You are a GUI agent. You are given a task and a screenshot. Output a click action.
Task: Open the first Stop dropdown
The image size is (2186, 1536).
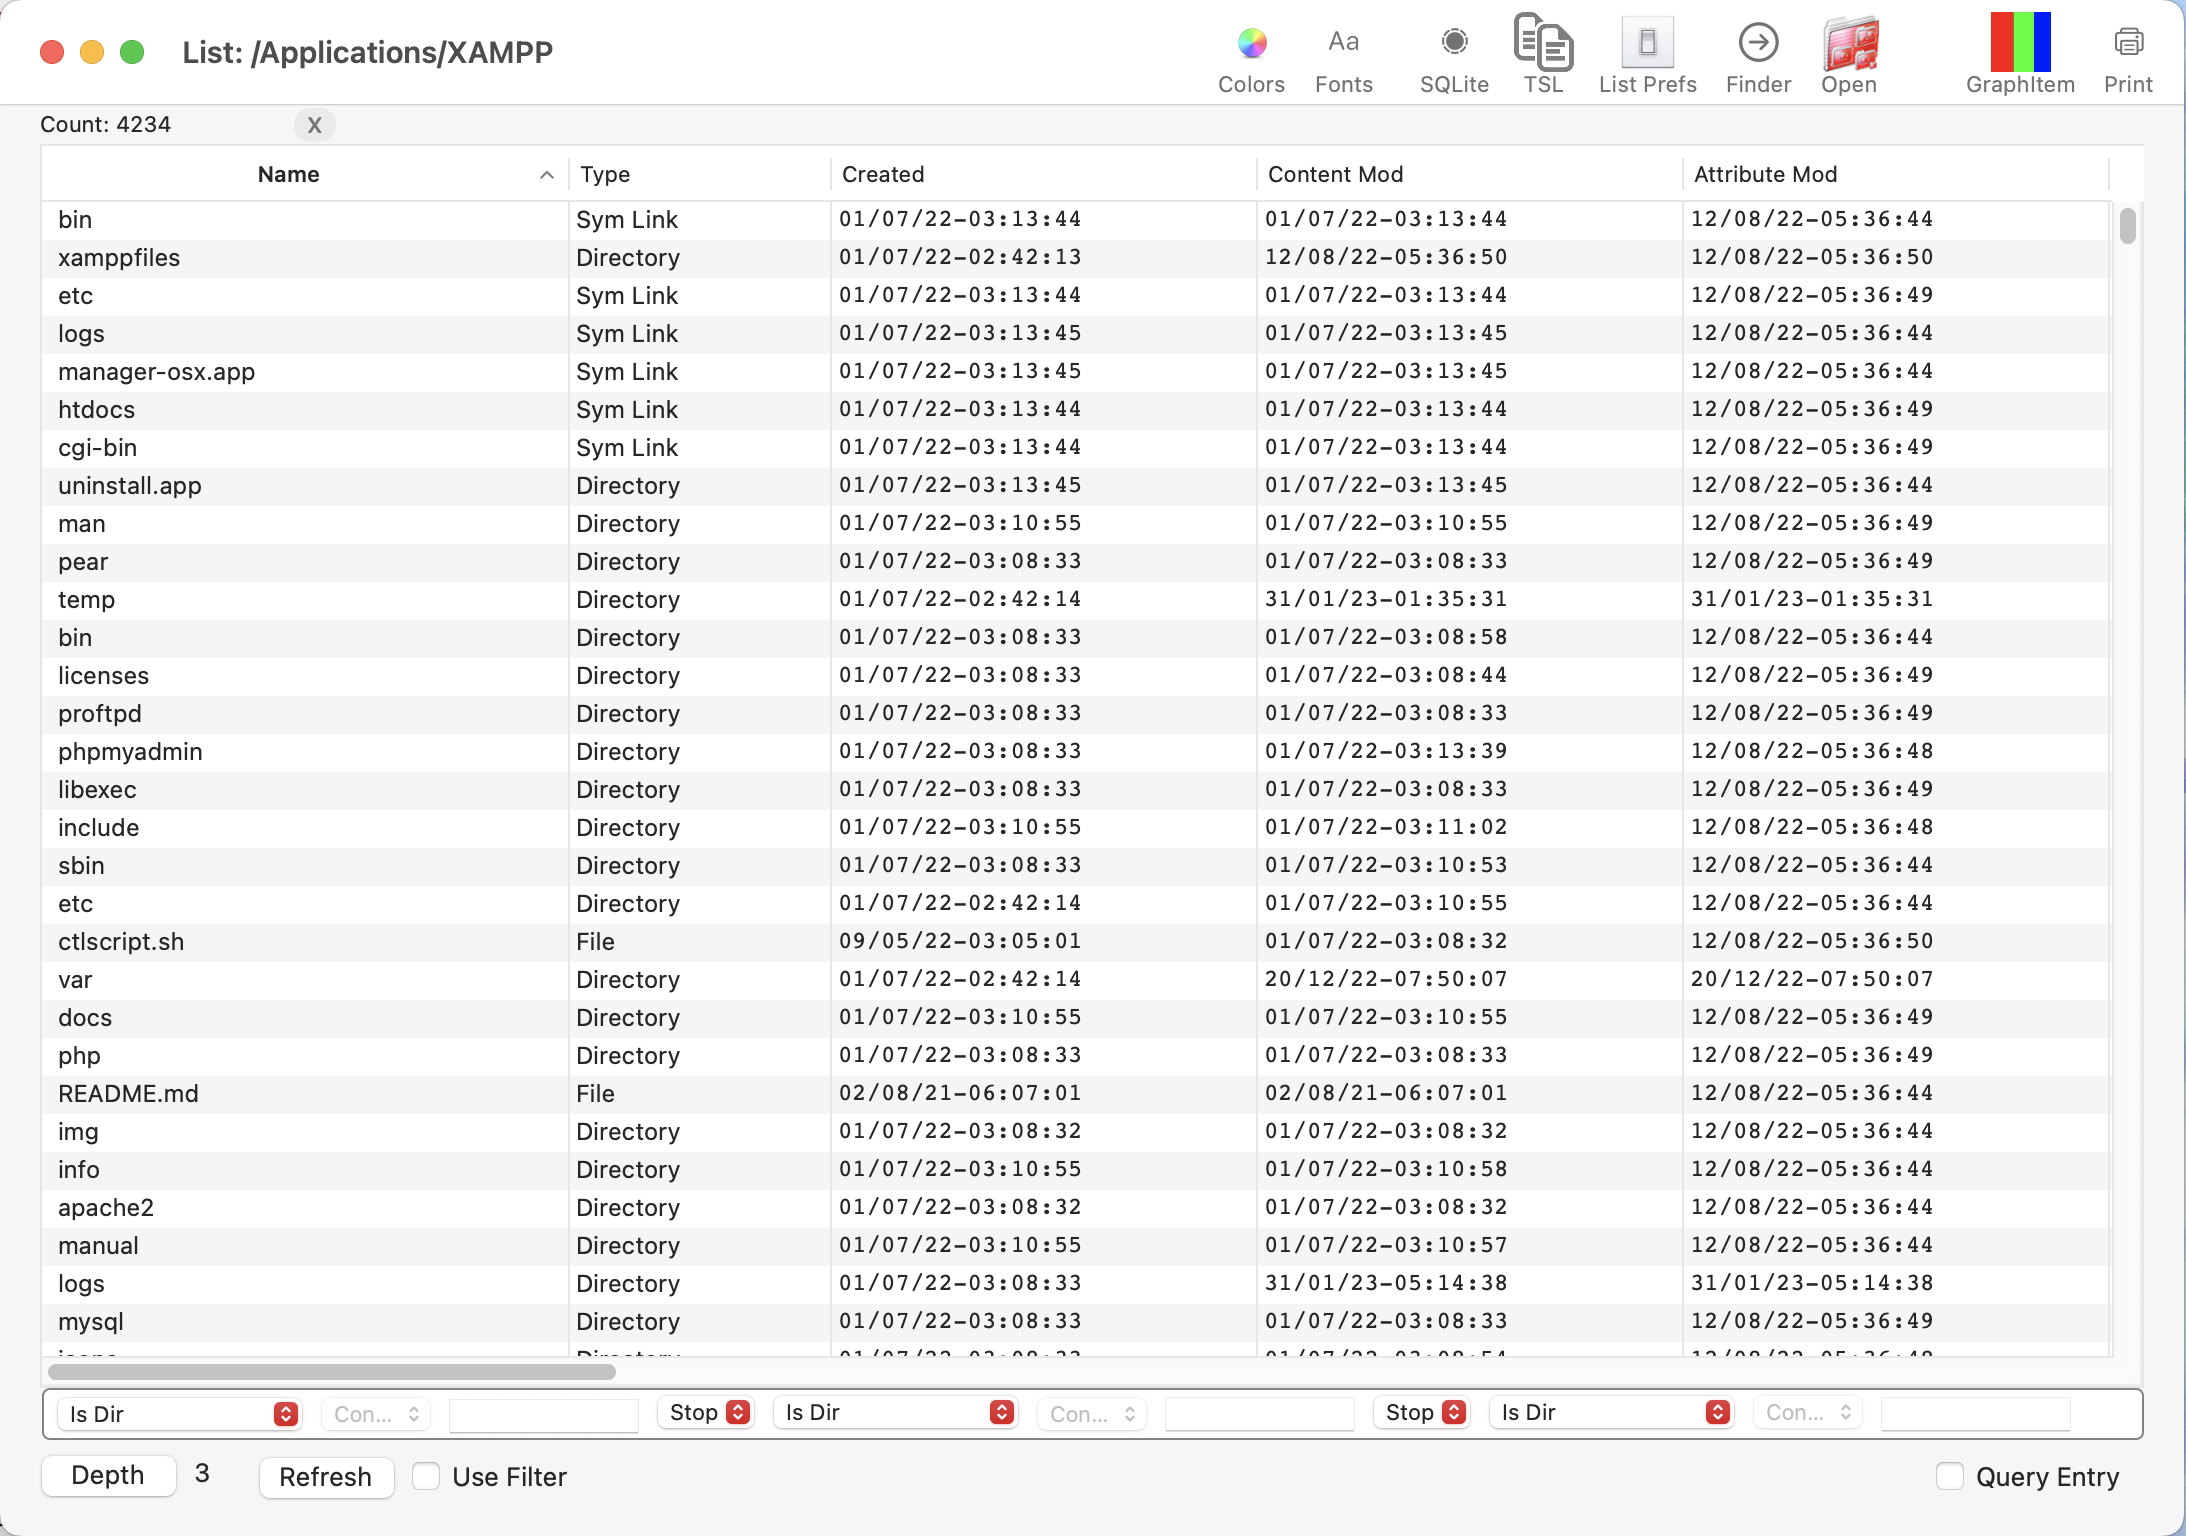pyautogui.click(x=706, y=1412)
